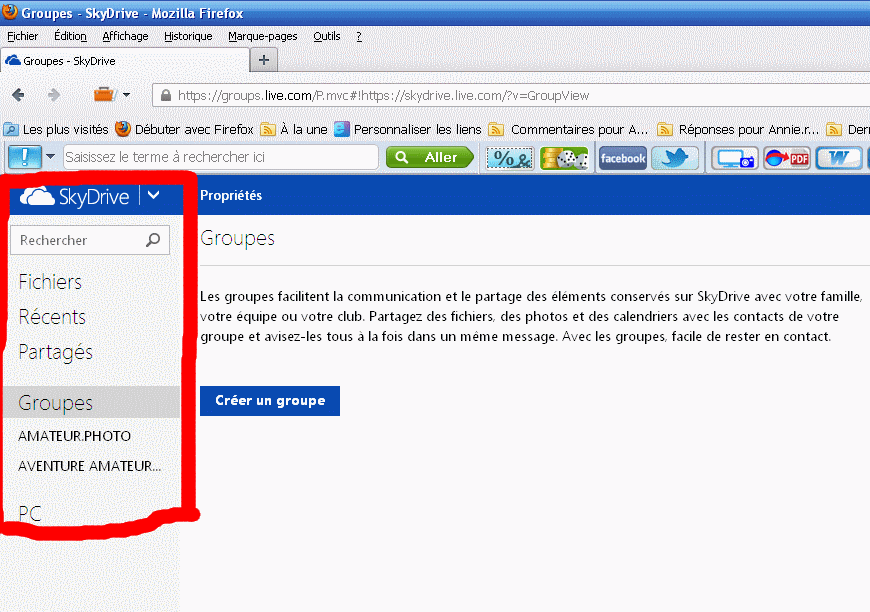Select Groupes in the SkyDrive sidebar
Image resolution: width=870 pixels, height=612 pixels.
[x=92, y=402]
